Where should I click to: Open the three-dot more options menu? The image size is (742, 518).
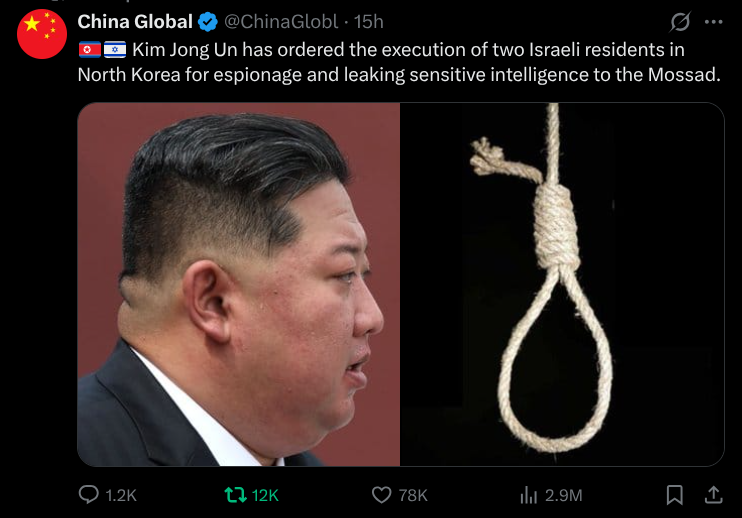point(714,22)
